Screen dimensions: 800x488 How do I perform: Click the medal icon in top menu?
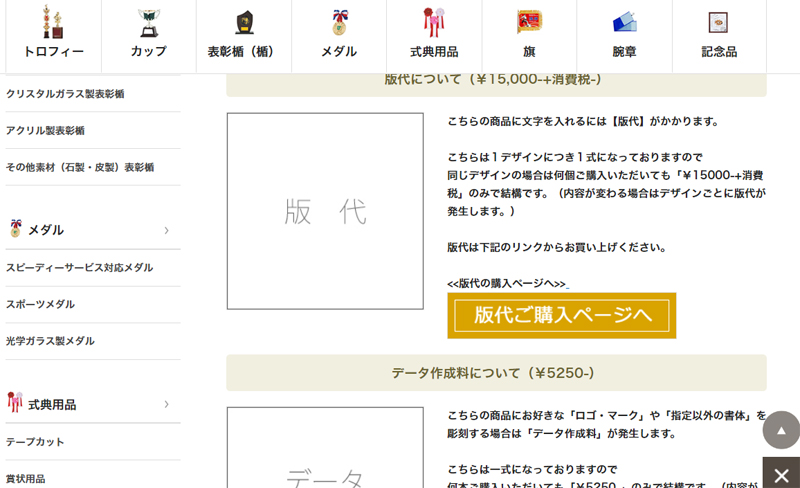pyautogui.click(x=339, y=22)
